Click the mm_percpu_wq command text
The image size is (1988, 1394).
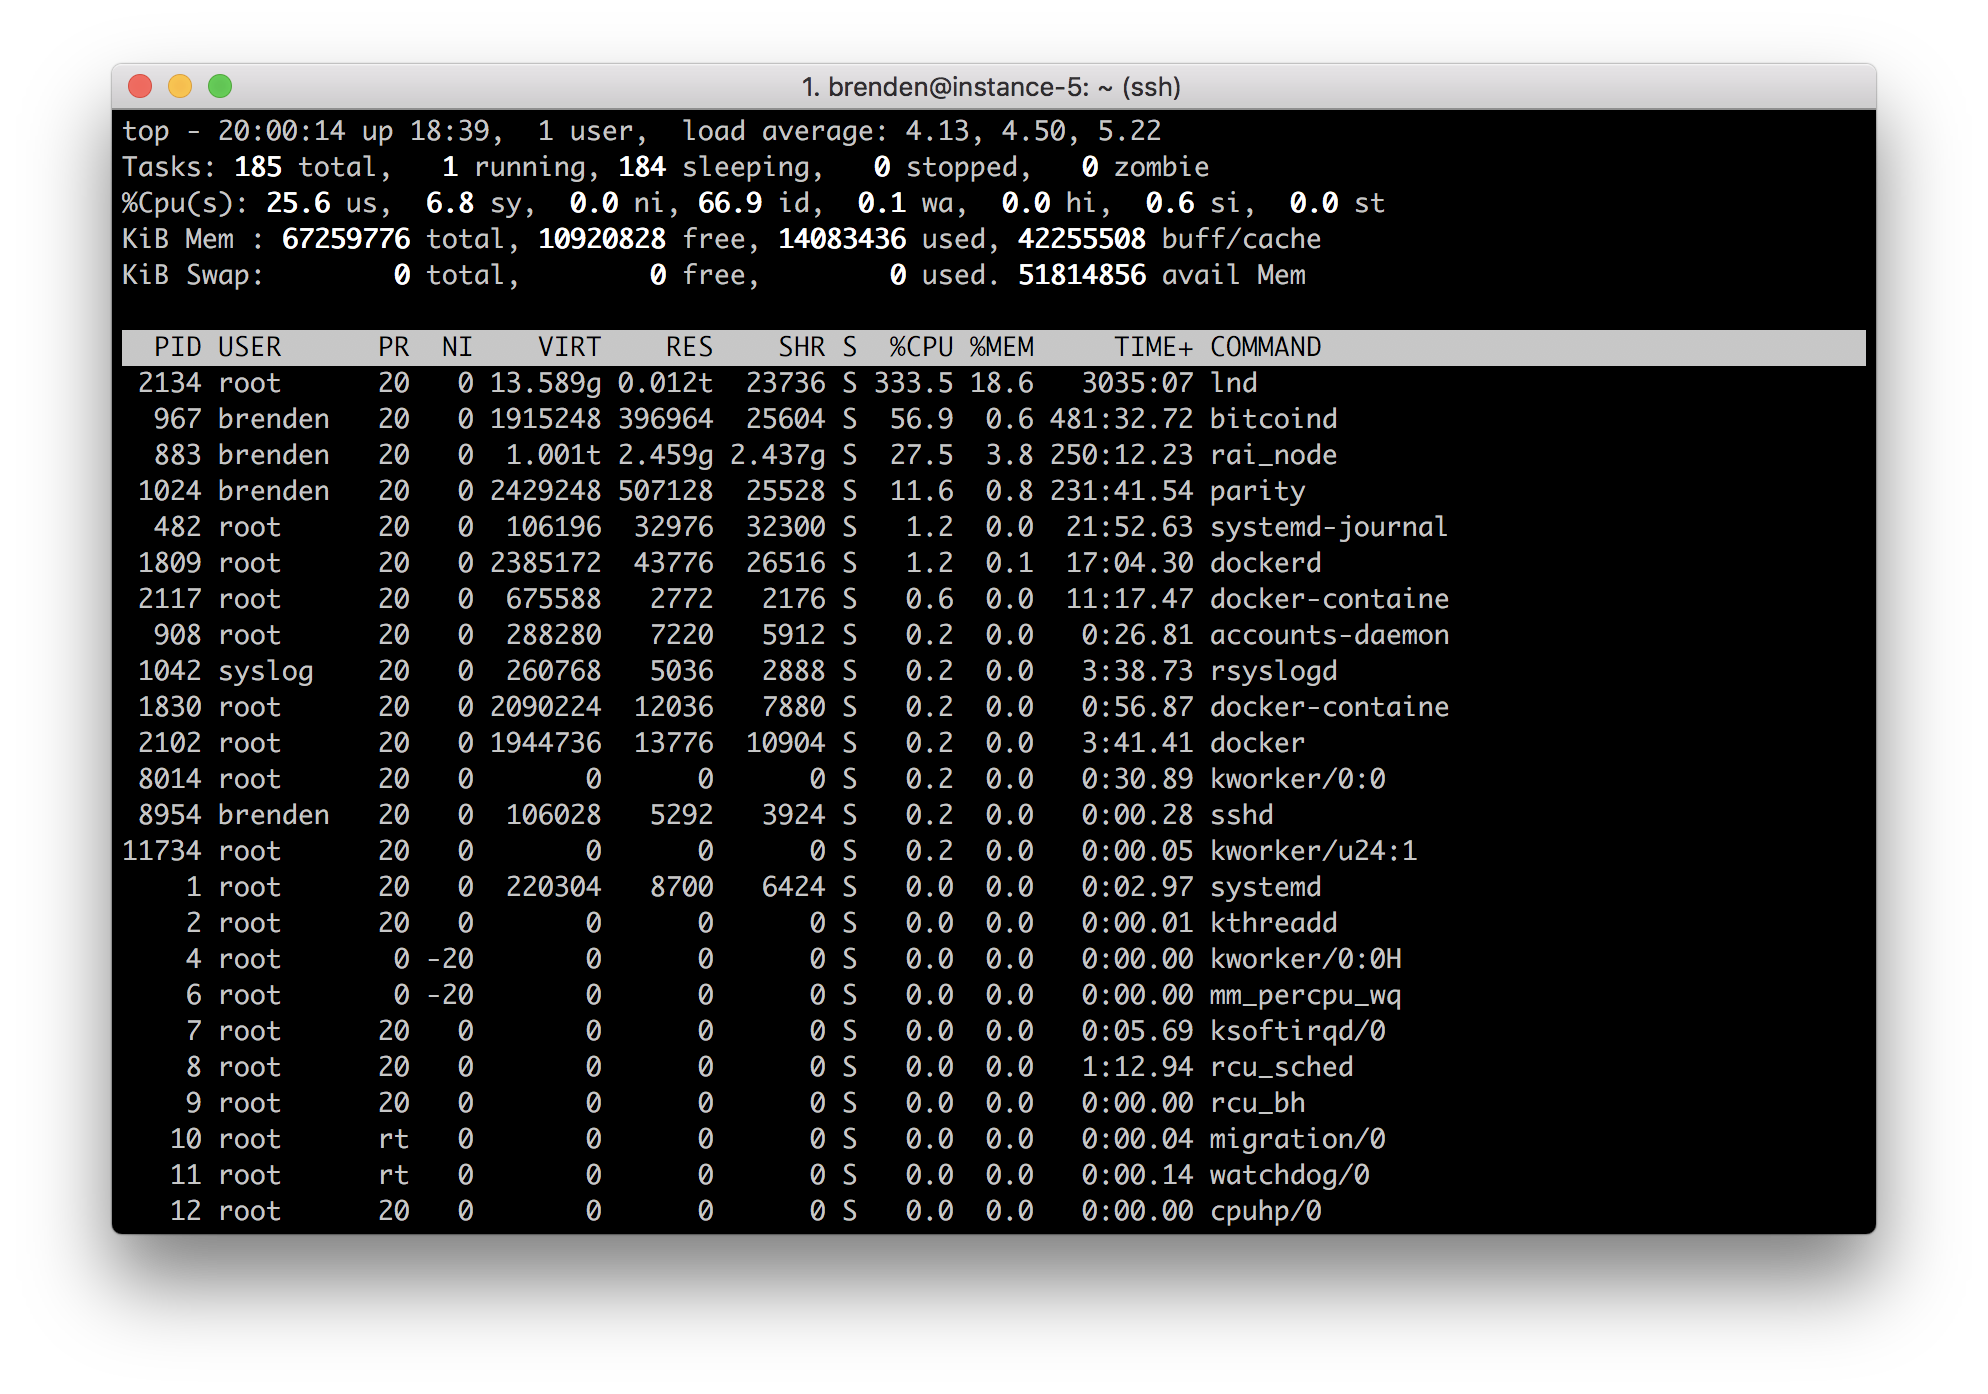click(1305, 995)
